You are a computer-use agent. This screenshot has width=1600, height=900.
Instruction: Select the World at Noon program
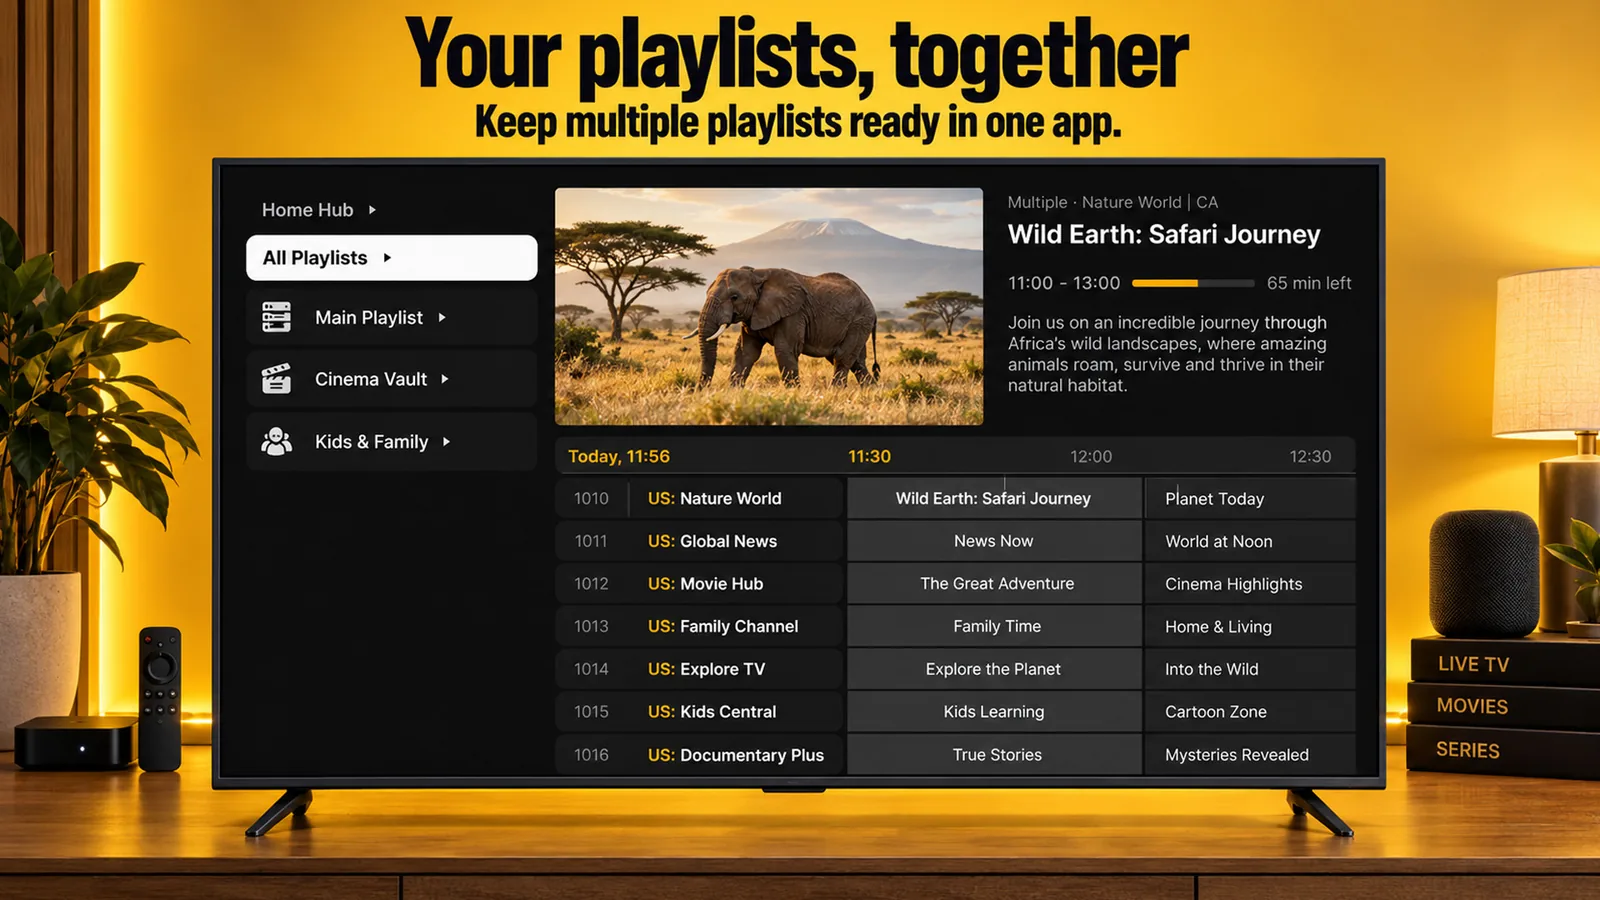pos(1250,541)
